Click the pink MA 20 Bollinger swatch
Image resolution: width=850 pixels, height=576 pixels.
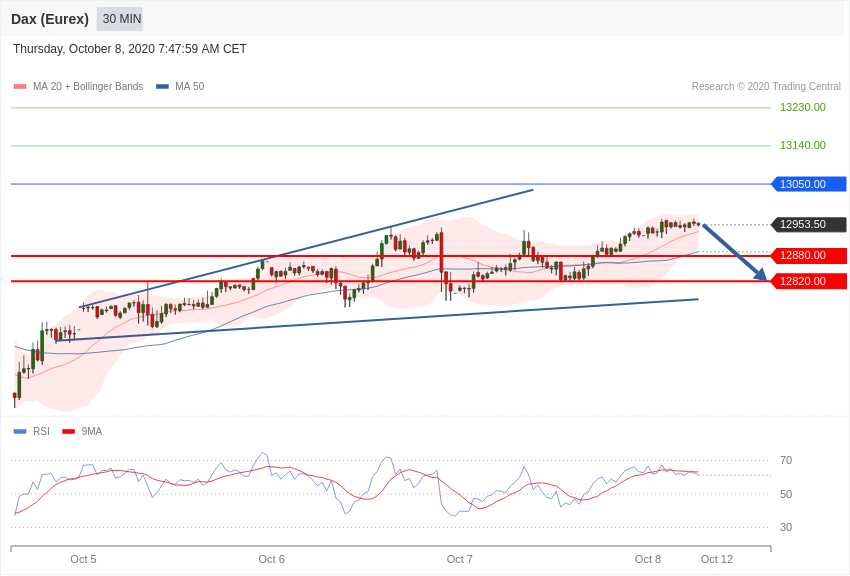(x=20, y=87)
